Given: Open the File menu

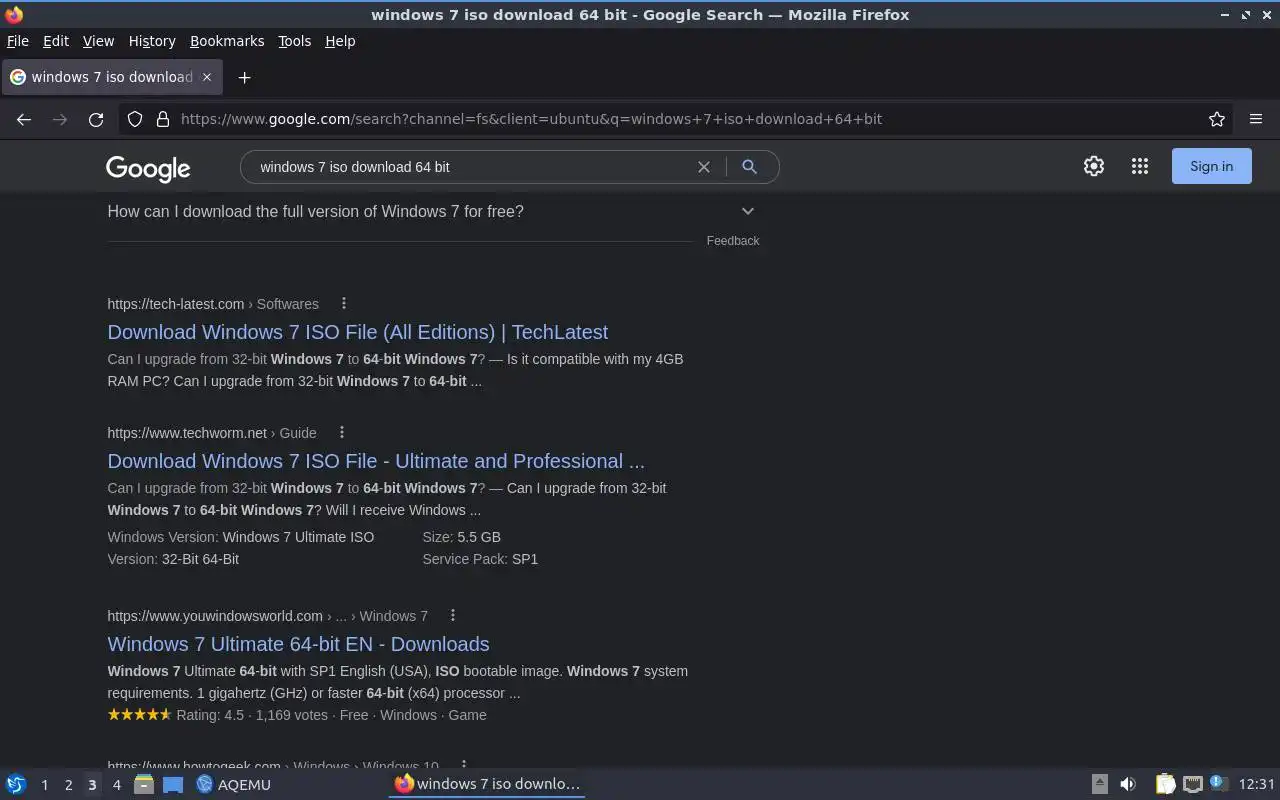Looking at the screenshot, I should click(x=18, y=41).
